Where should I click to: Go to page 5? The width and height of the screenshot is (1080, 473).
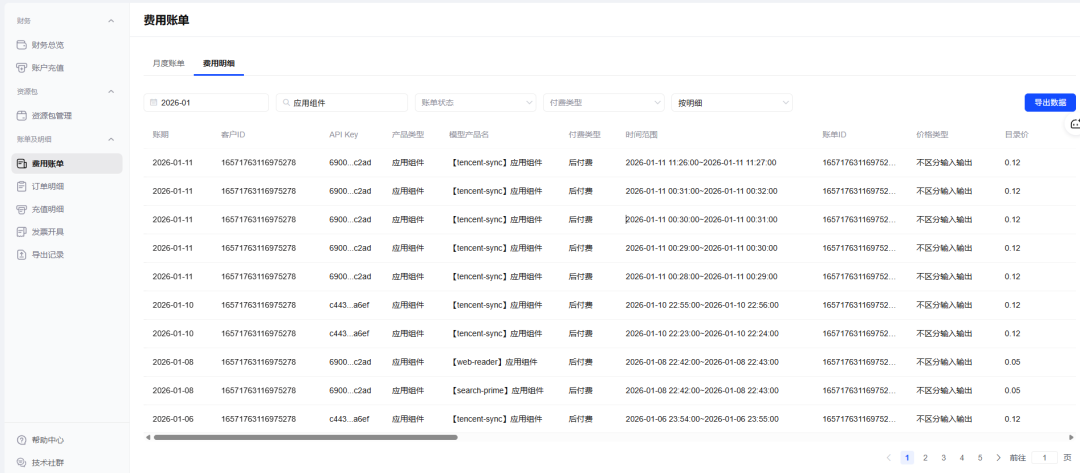pyautogui.click(x=980, y=458)
